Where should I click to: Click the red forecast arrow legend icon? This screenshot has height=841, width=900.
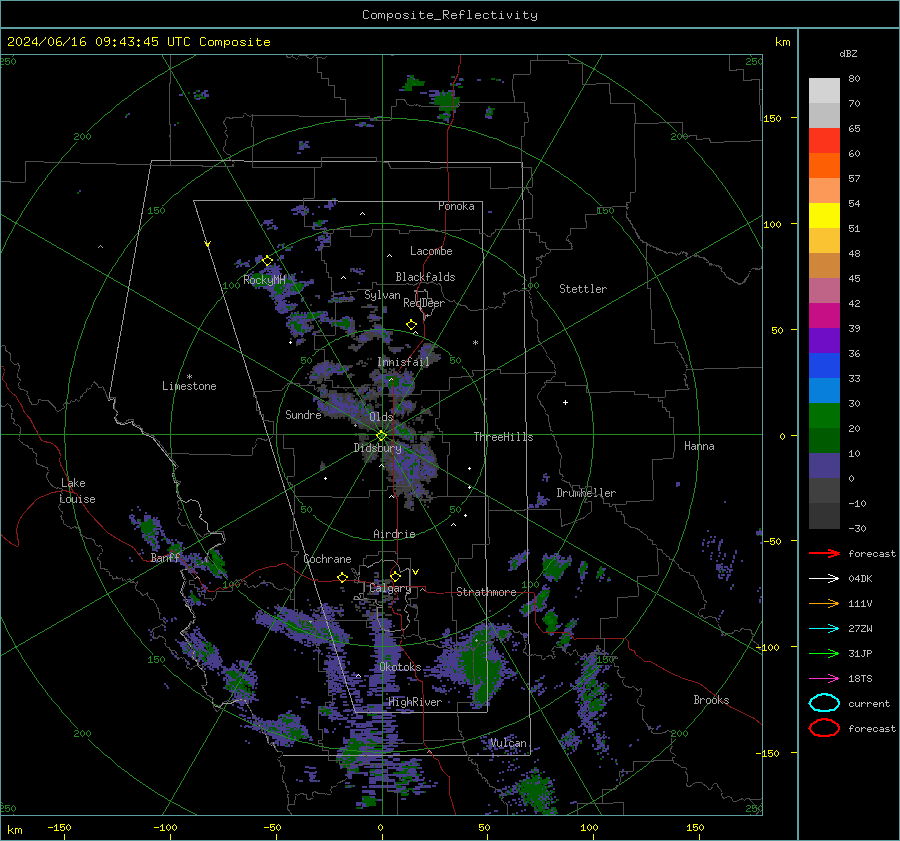pyautogui.click(x=824, y=553)
